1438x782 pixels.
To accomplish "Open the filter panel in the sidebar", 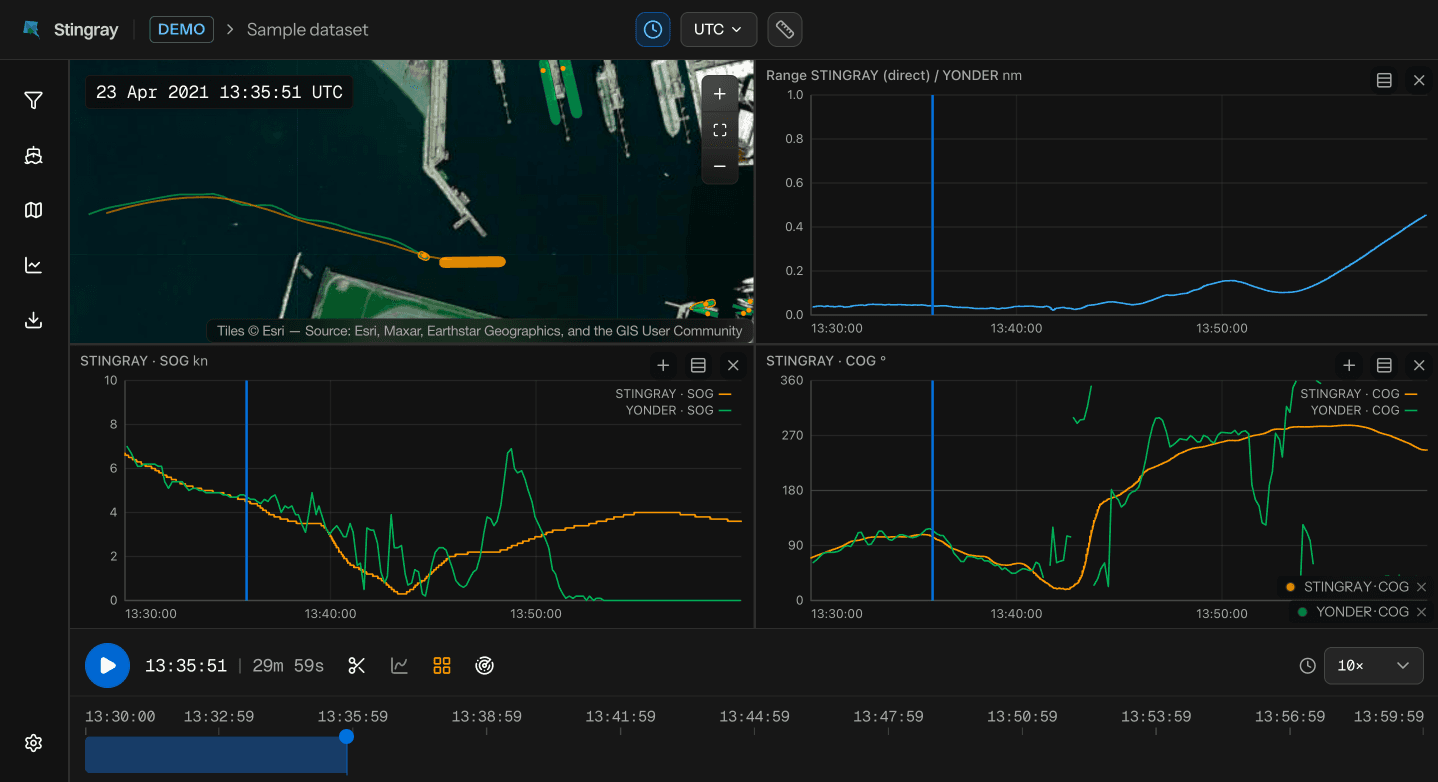I will [34, 100].
